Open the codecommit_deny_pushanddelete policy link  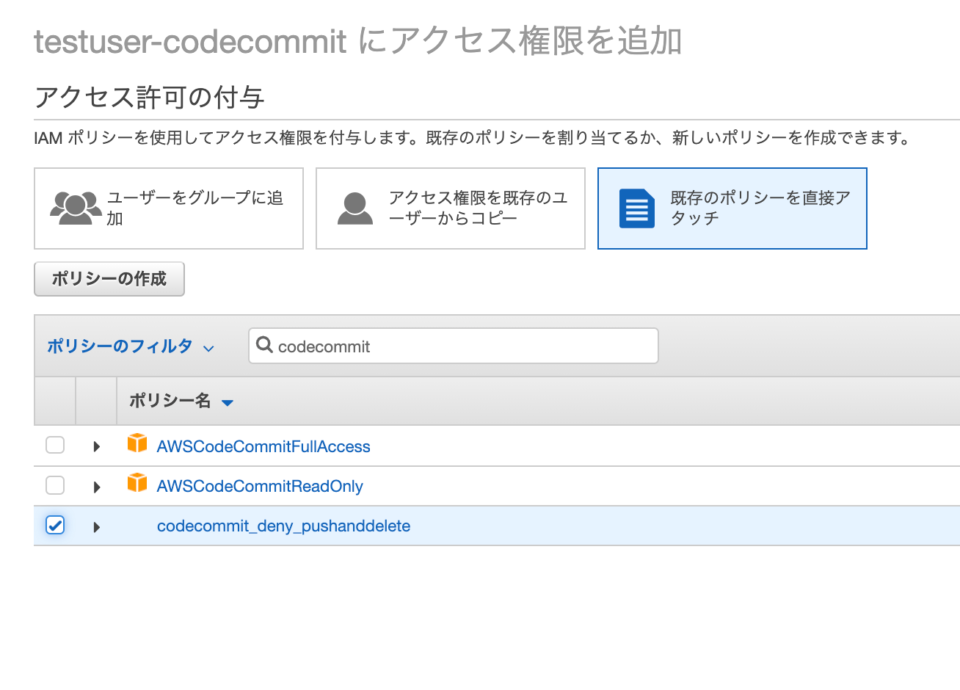click(x=283, y=525)
